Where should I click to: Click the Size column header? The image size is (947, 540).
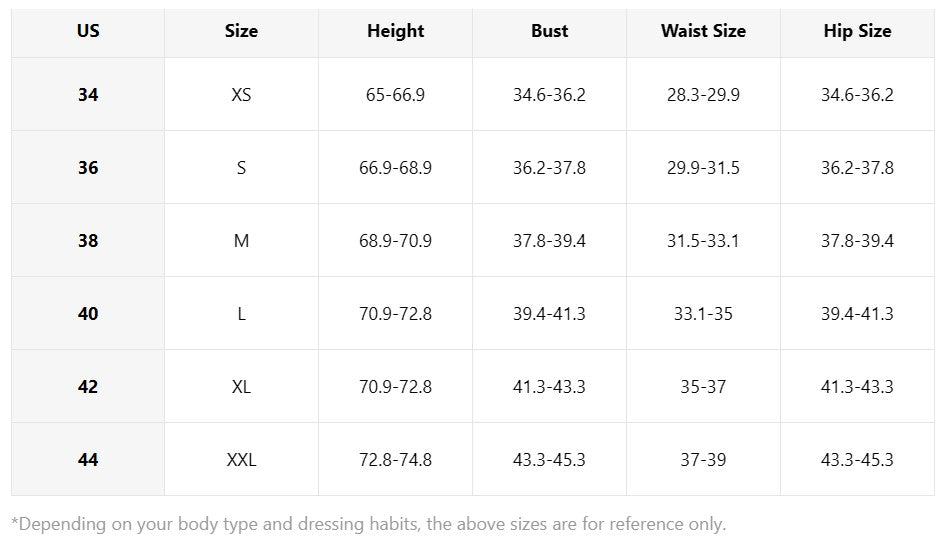pyautogui.click(x=242, y=31)
